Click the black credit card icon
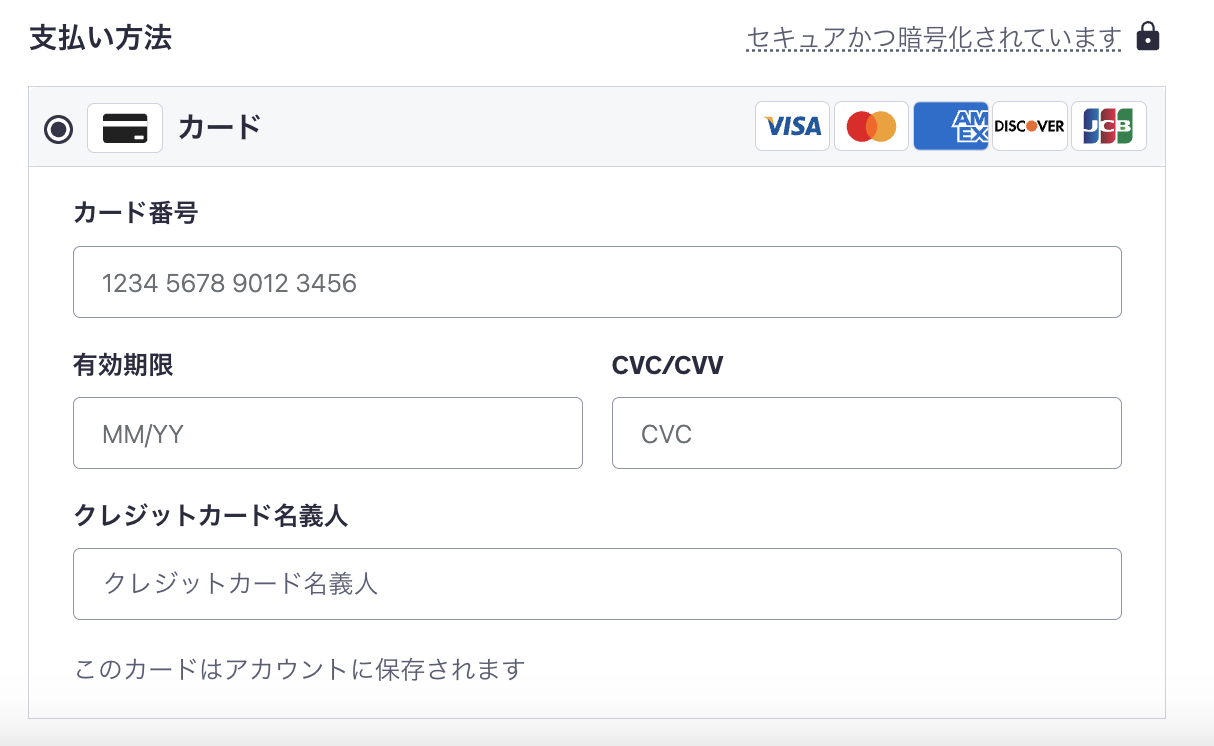Screen dimensions: 1214x746 (x=125, y=128)
